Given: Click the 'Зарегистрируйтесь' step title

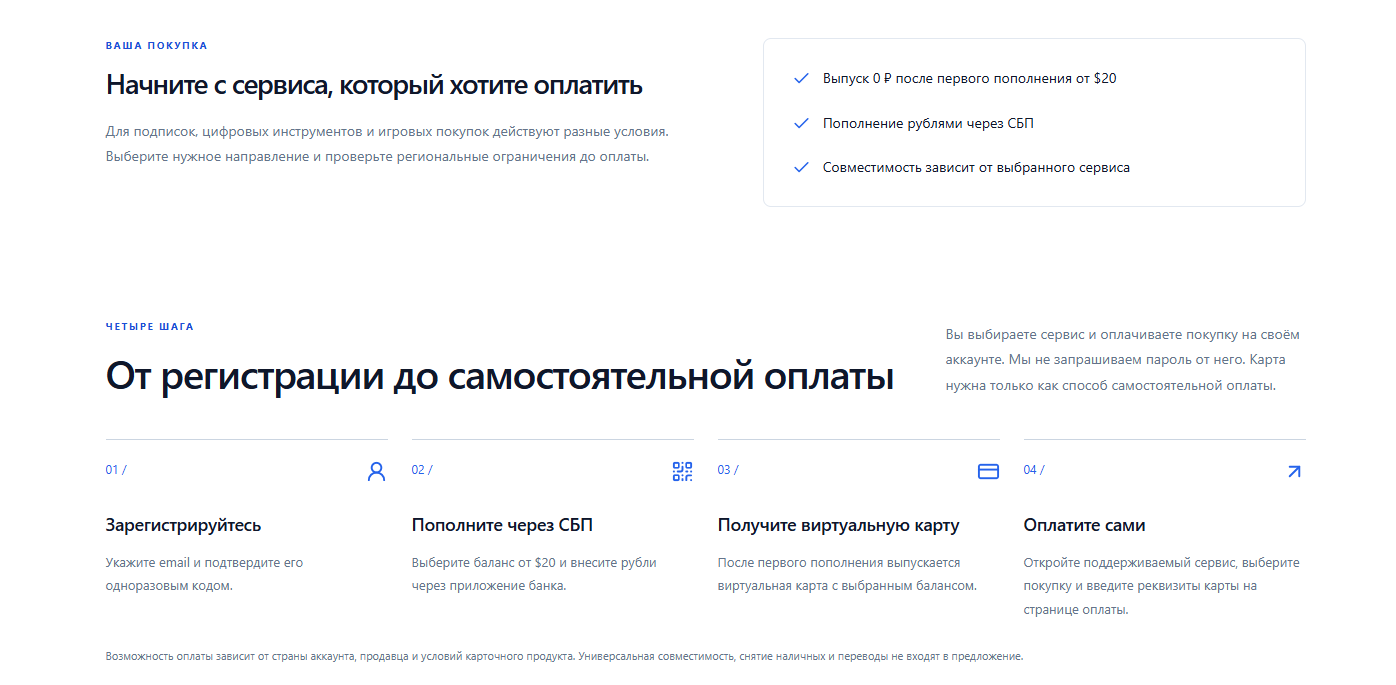Looking at the screenshot, I should point(184,525).
